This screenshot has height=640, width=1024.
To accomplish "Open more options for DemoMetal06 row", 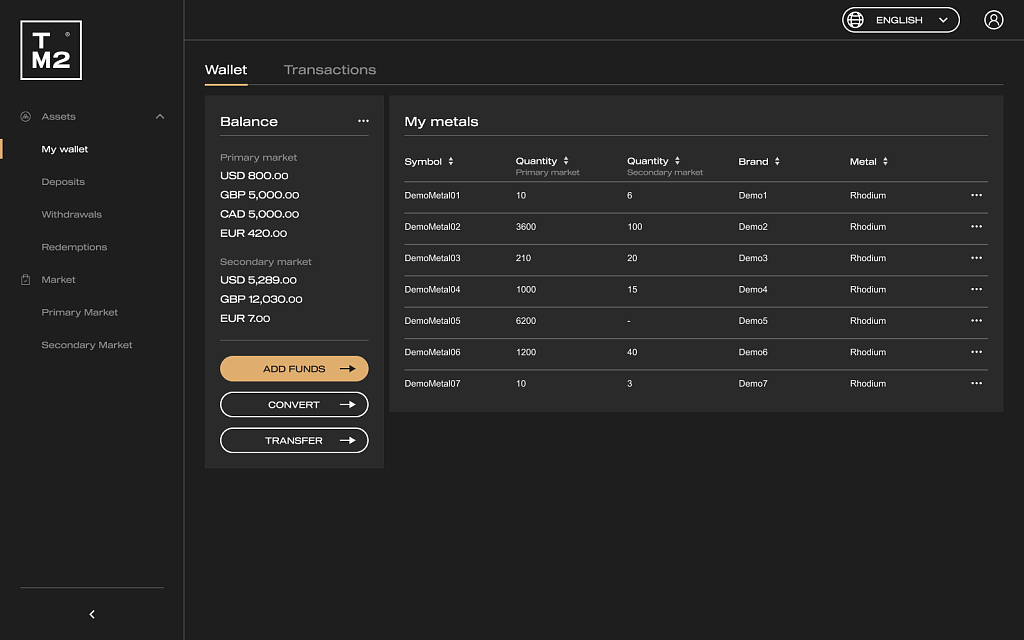I will tap(976, 352).
